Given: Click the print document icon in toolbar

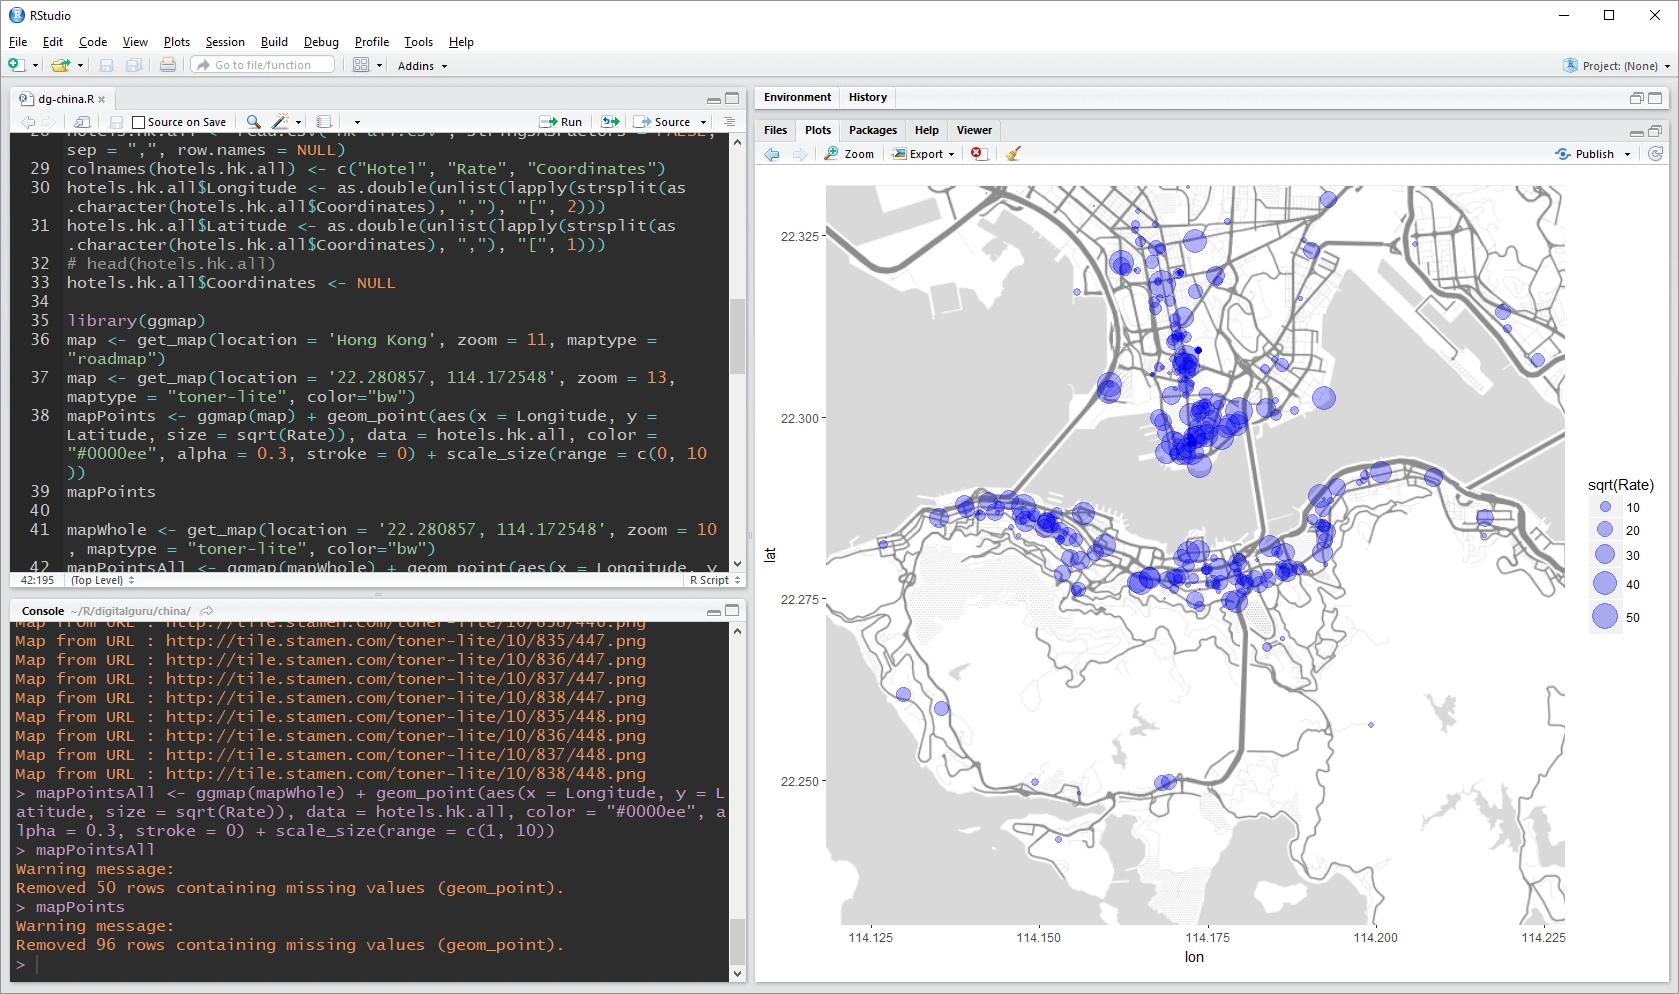Looking at the screenshot, I should (x=168, y=65).
